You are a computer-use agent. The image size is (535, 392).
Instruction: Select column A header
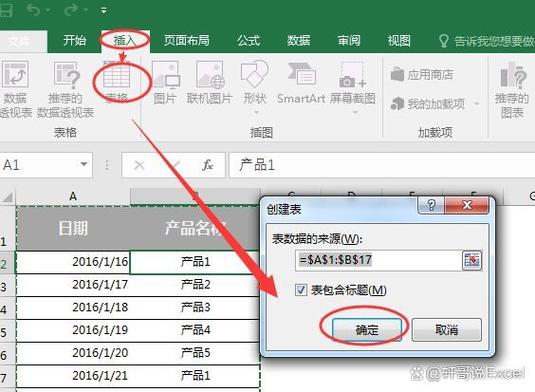(73, 197)
